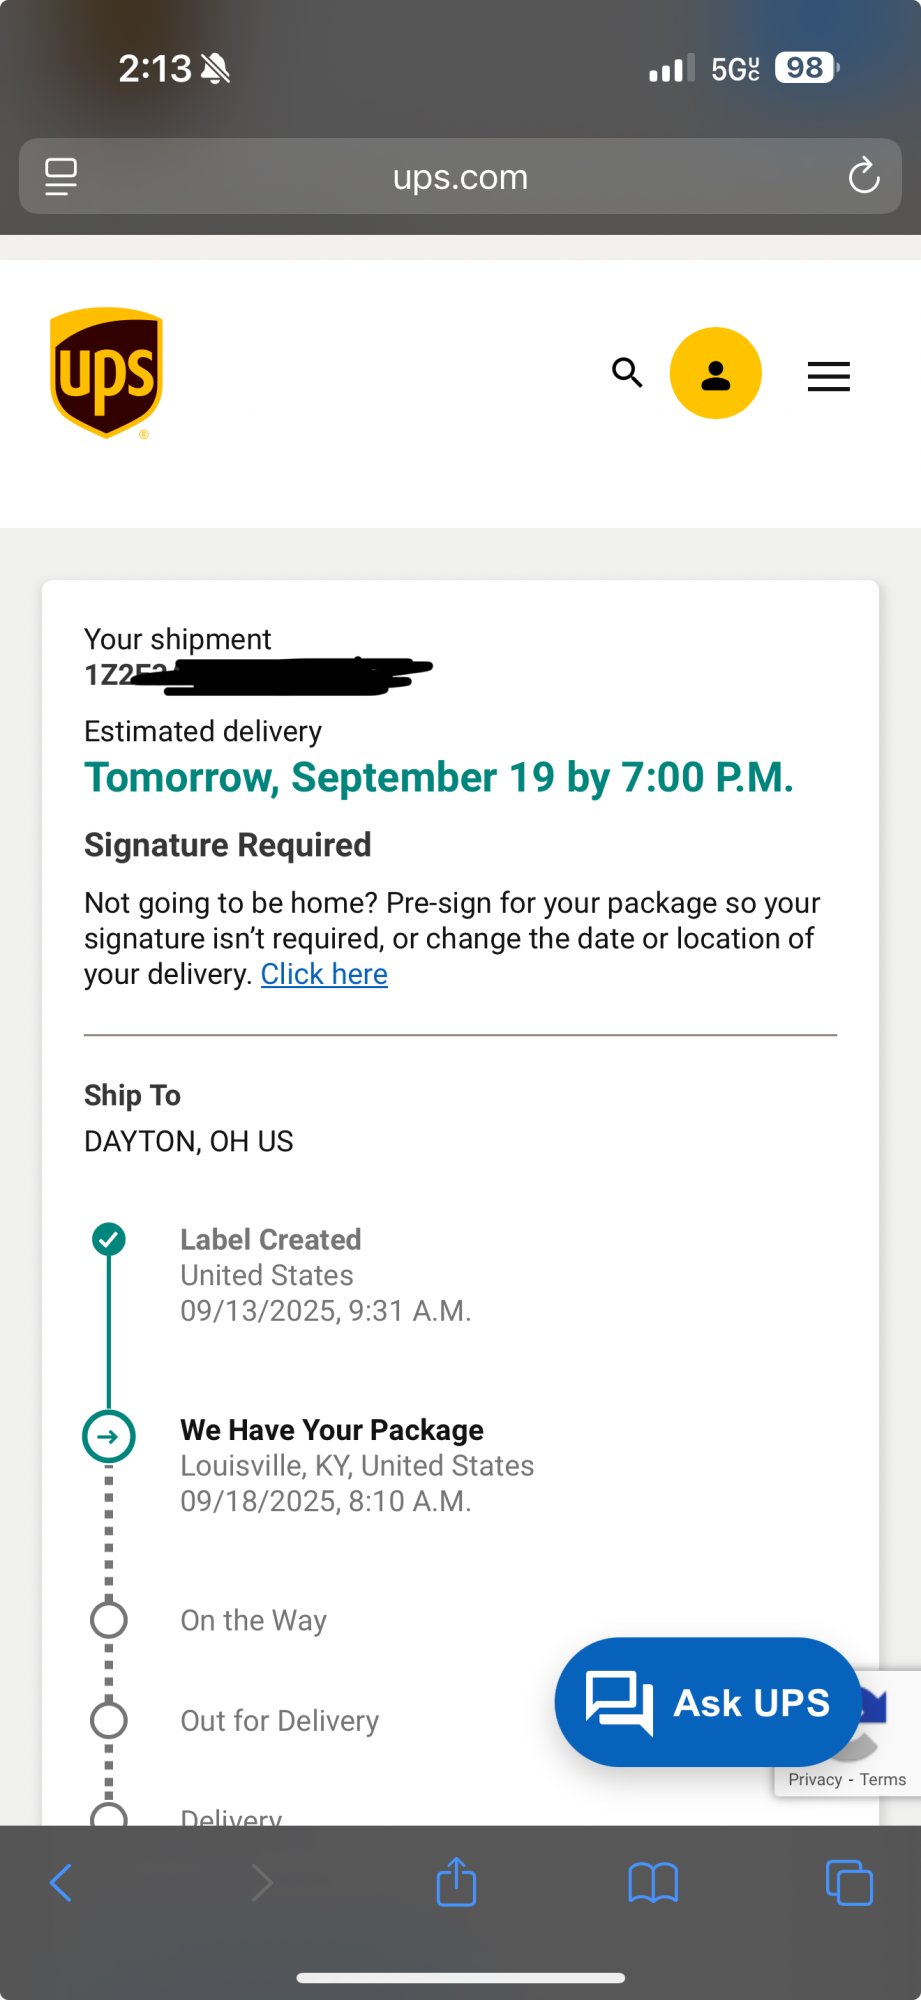Viewport: 921px width, 2000px height.
Task: Tap the We Have Your Package marker
Action: tap(109, 1437)
